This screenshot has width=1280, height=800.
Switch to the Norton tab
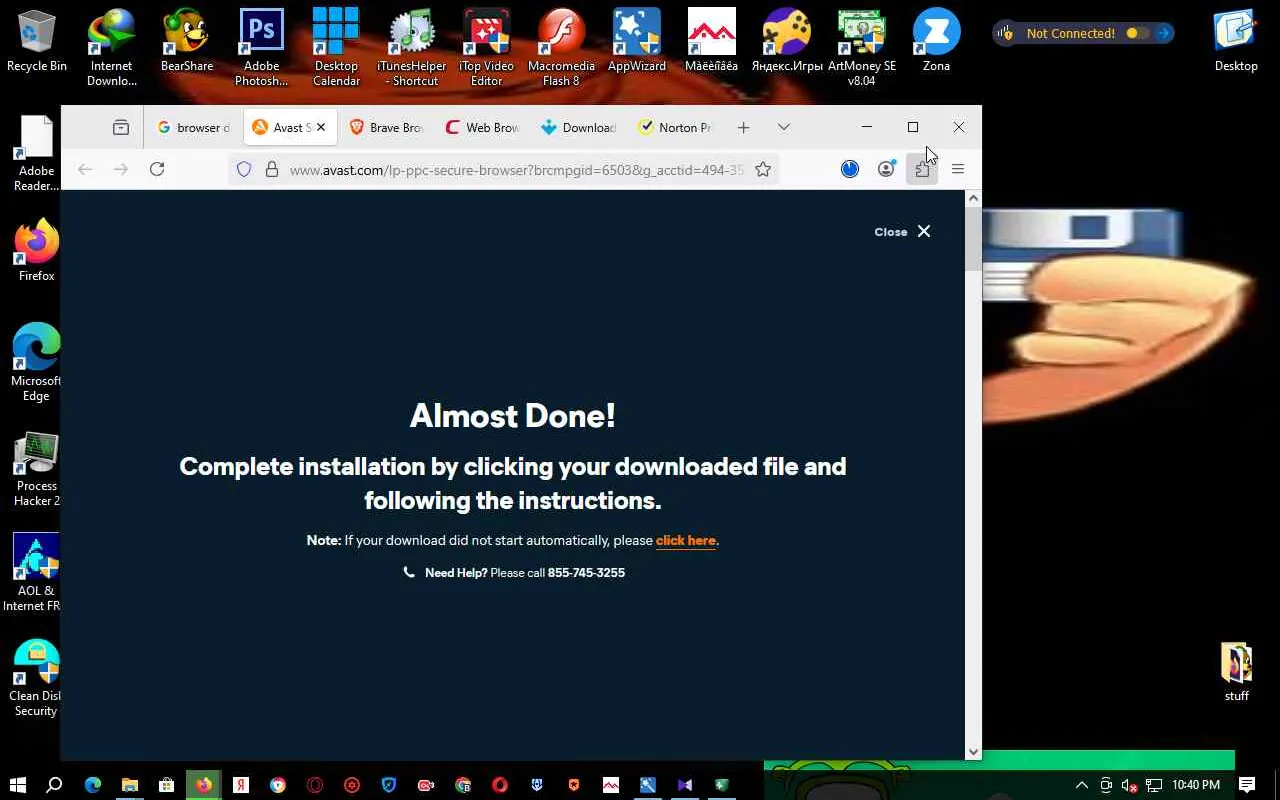click(x=674, y=127)
